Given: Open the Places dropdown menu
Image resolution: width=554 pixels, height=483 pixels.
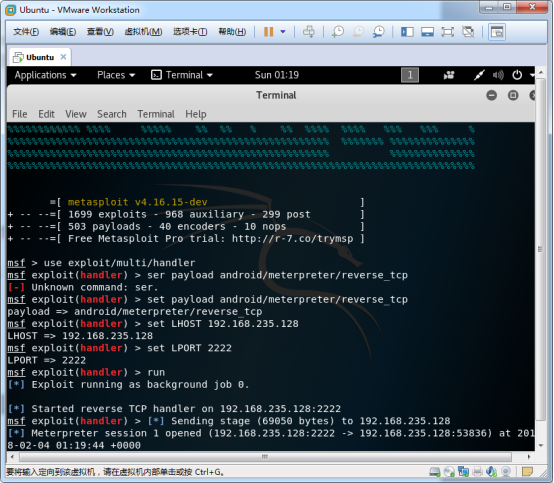Looking at the screenshot, I should (x=116, y=75).
